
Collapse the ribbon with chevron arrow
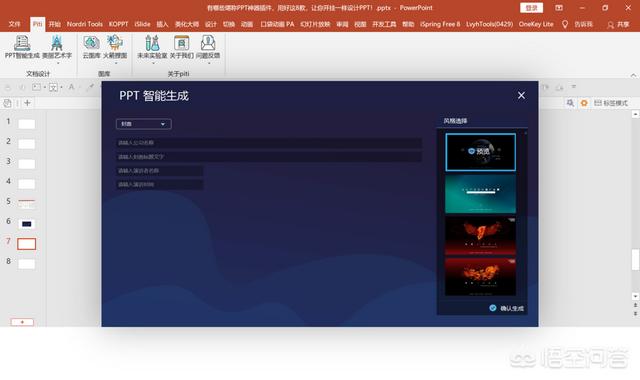(x=633, y=75)
